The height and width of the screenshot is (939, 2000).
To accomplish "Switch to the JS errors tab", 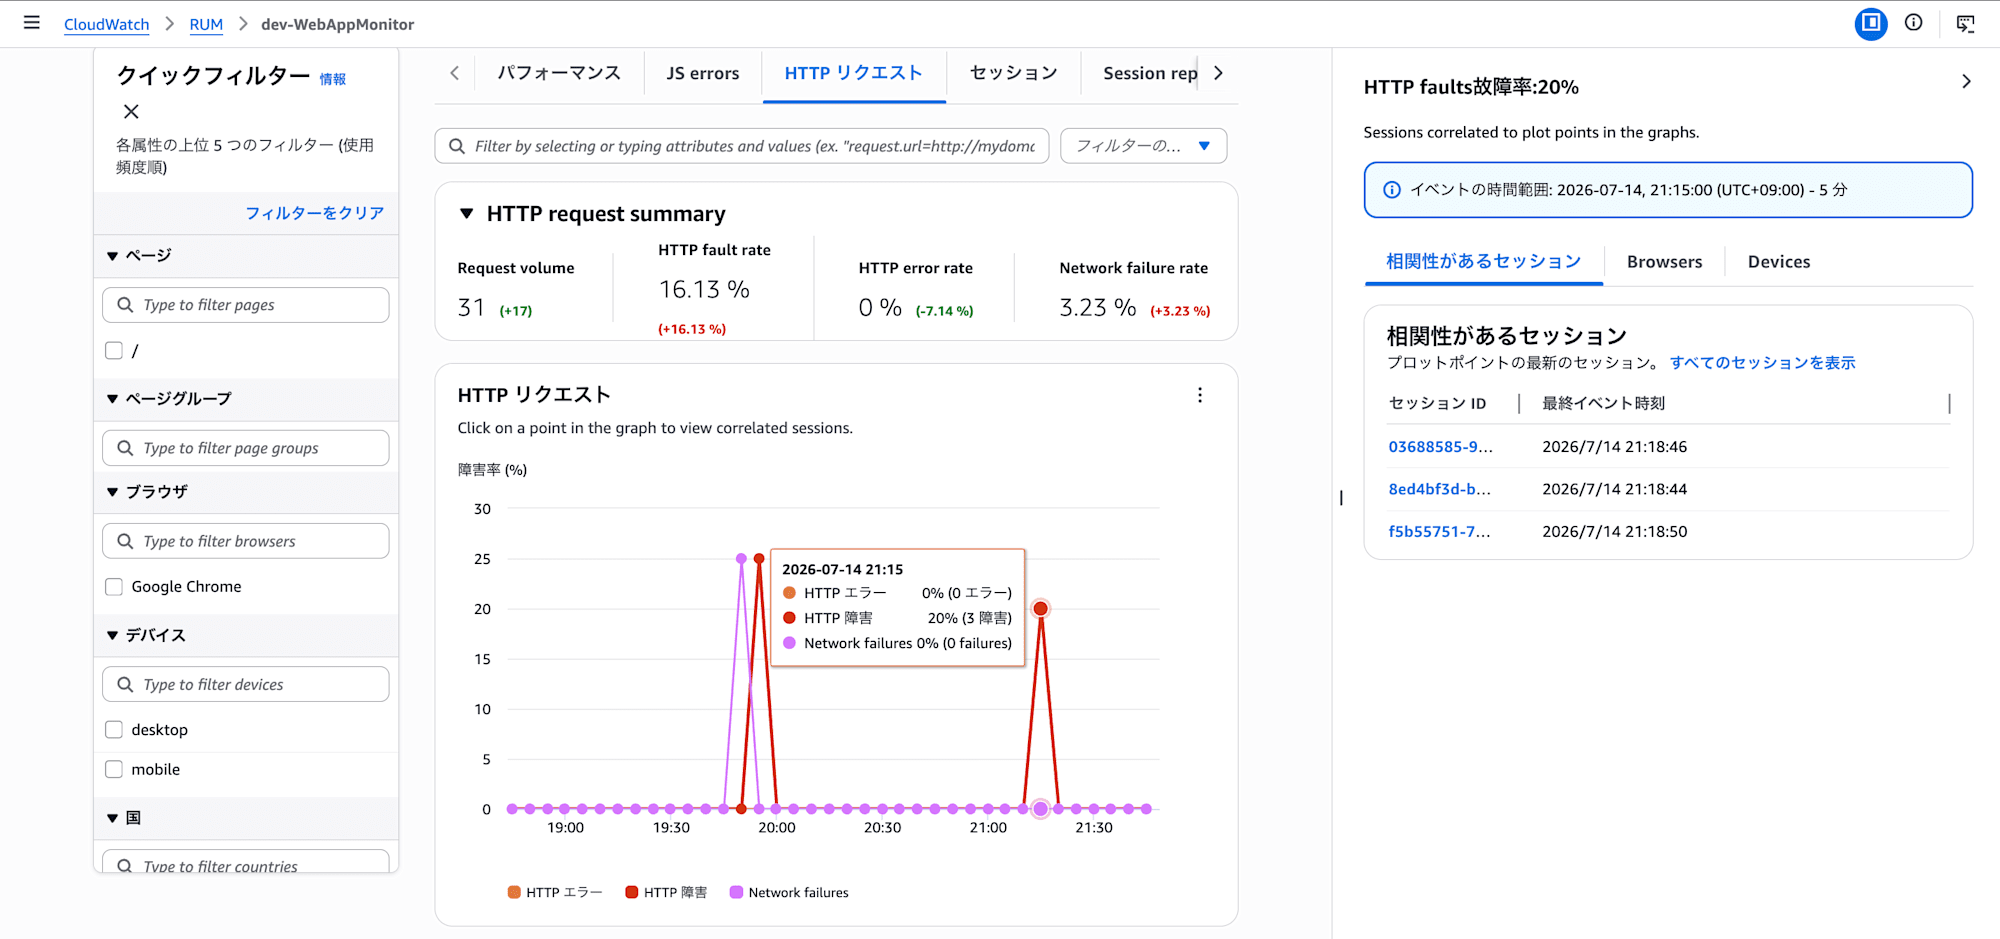I will point(703,73).
